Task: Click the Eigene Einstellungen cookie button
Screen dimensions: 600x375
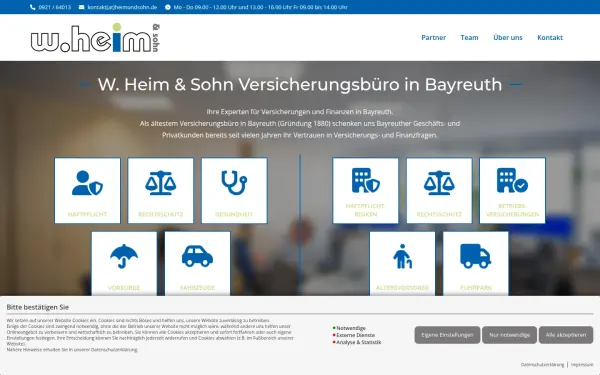Action: (447, 335)
